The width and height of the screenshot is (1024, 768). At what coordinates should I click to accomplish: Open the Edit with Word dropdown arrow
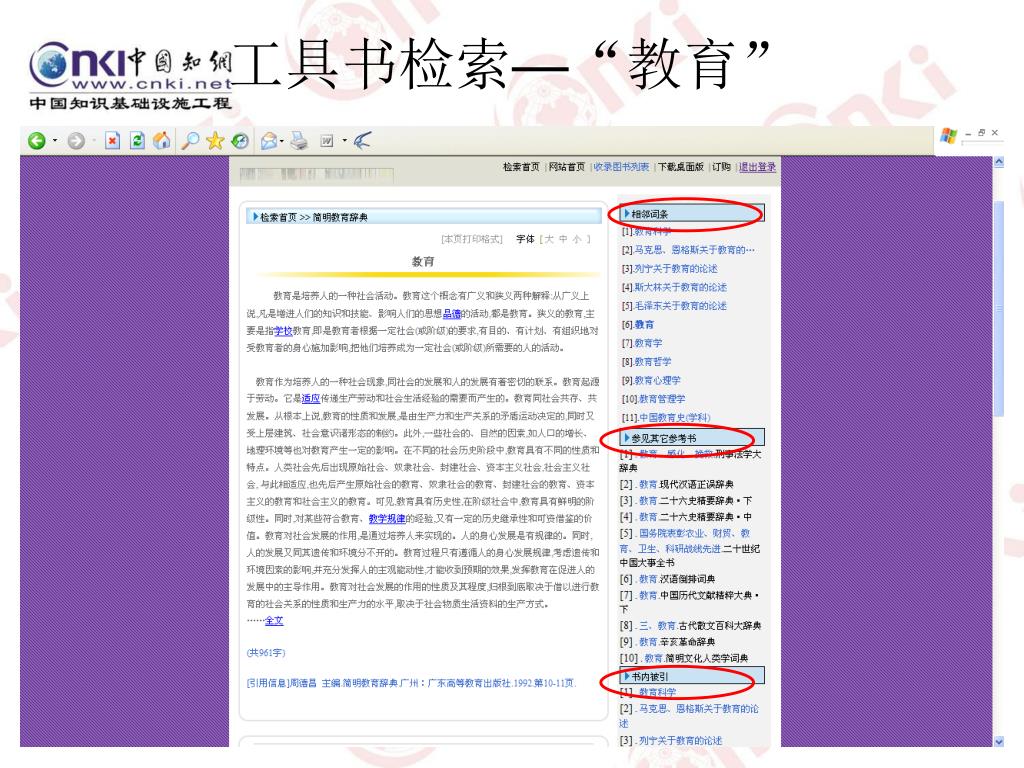click(344, 140)
